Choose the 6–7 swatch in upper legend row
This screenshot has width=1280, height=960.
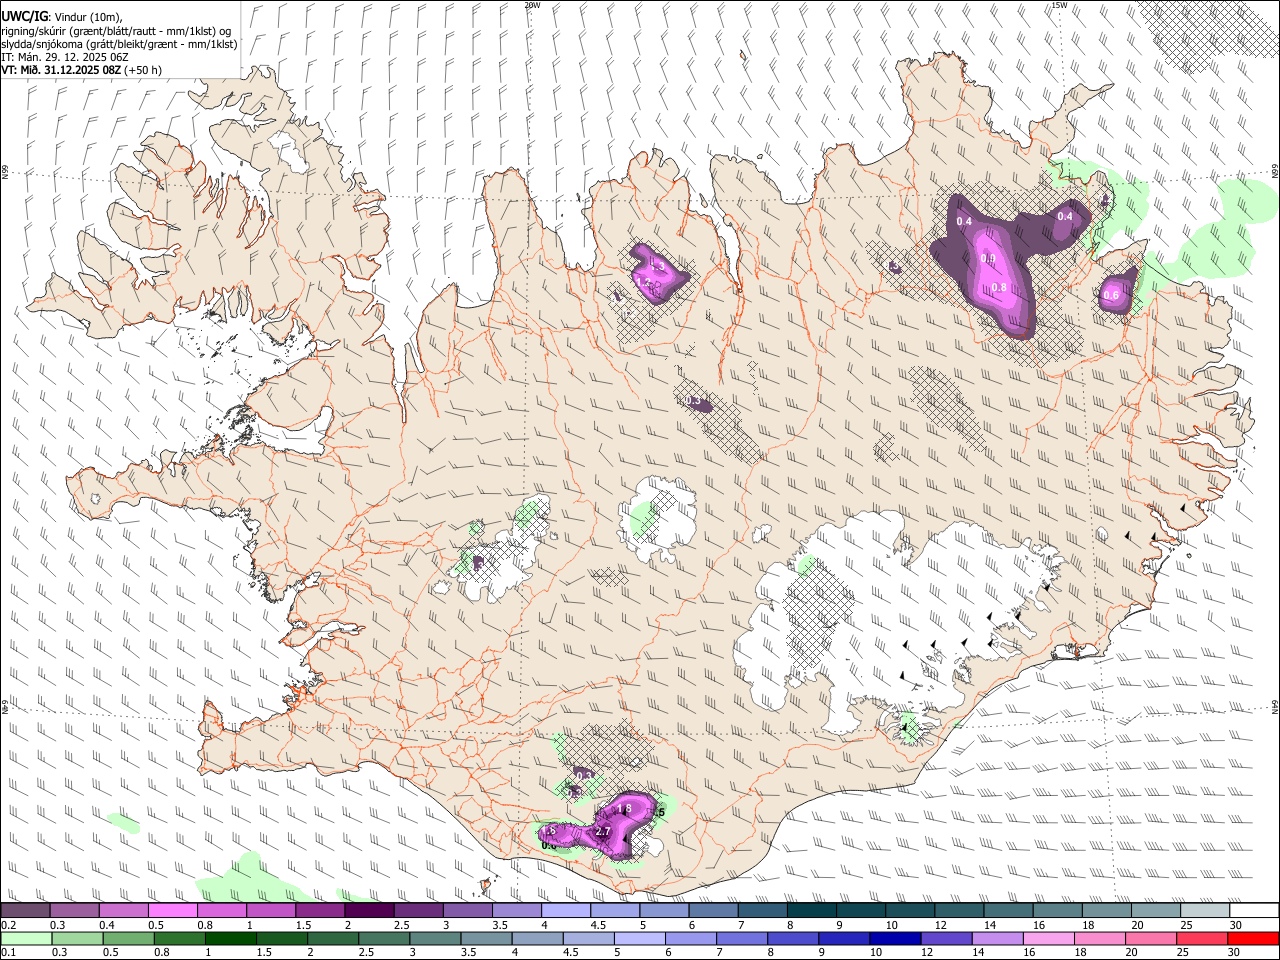[713, 910]
